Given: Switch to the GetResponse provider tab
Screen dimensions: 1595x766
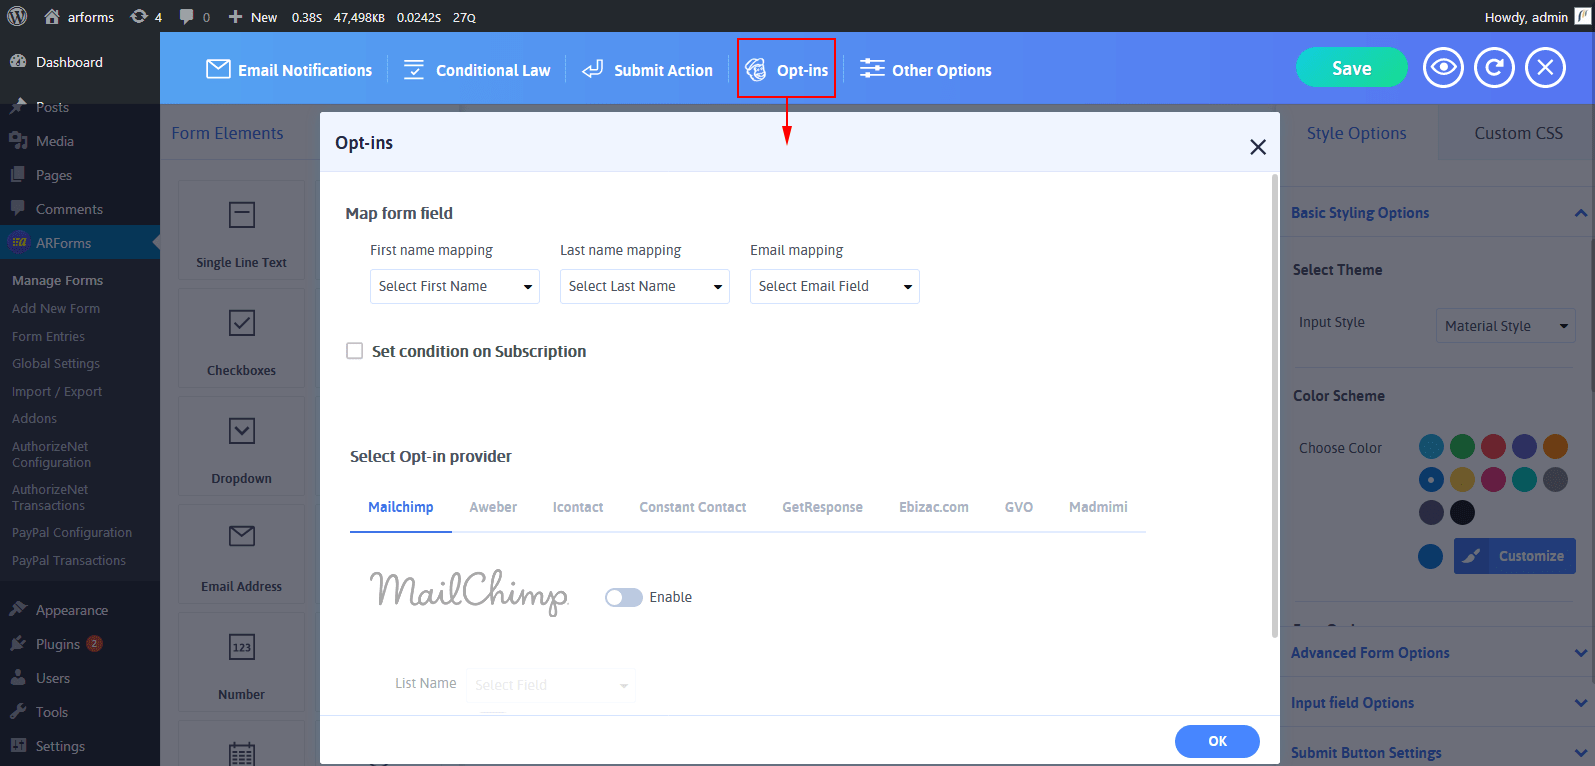Looking at the screenshot, I should (822, 507).
